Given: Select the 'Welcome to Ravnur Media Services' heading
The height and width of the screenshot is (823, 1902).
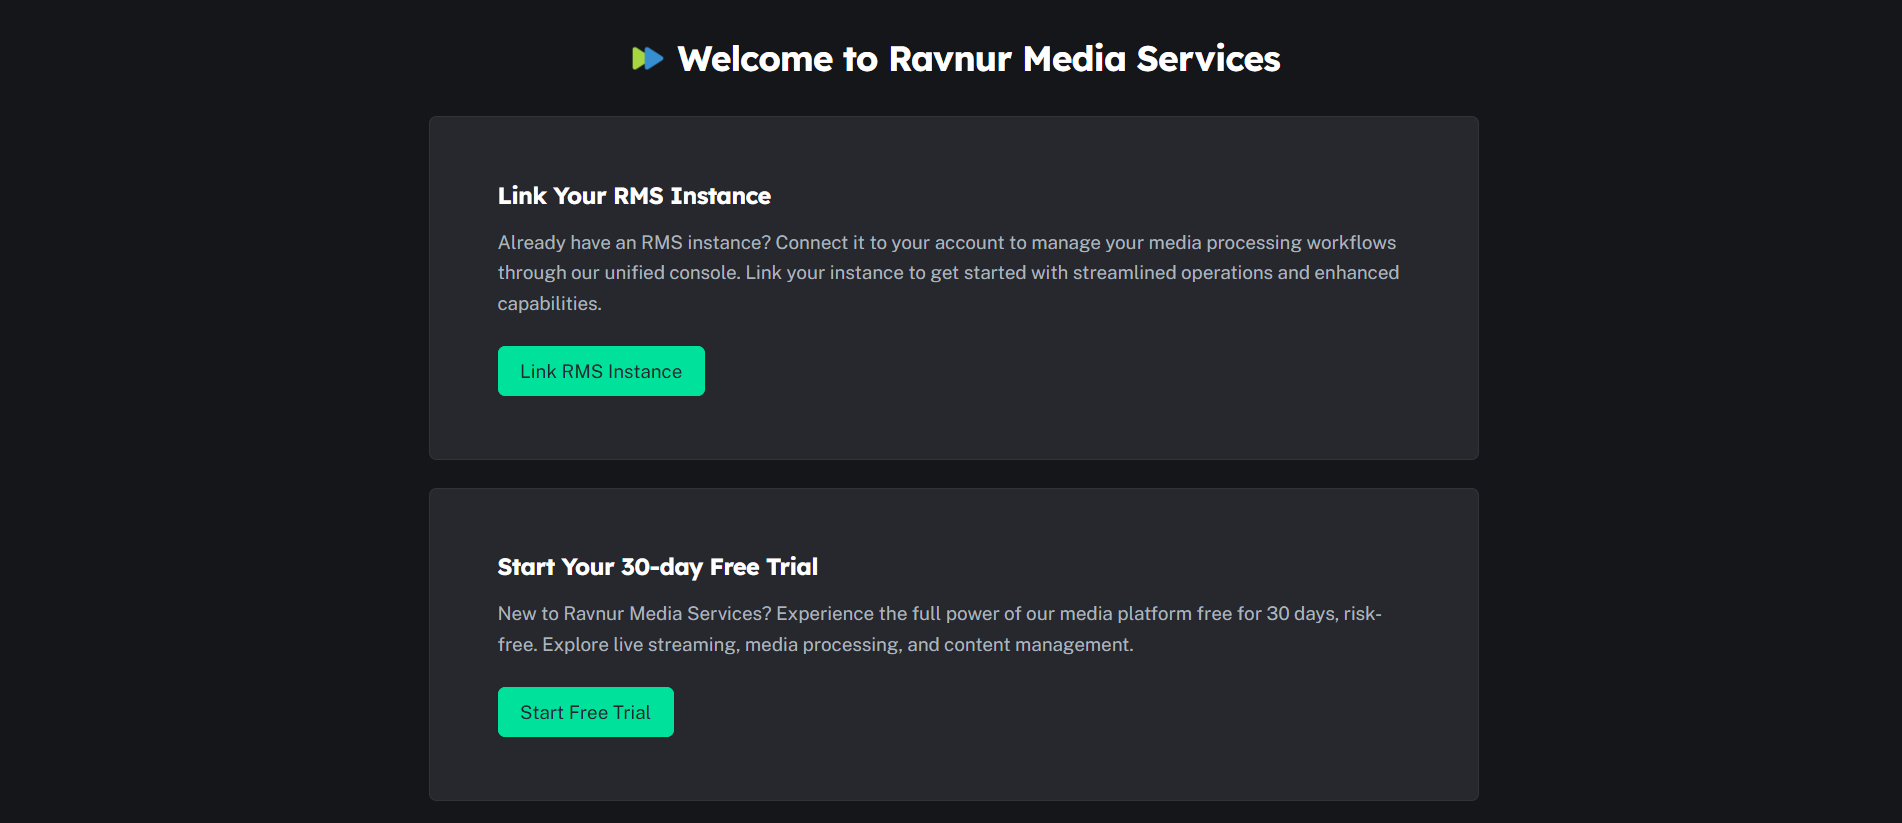Looking at the screenshot, I should [979, 59].
